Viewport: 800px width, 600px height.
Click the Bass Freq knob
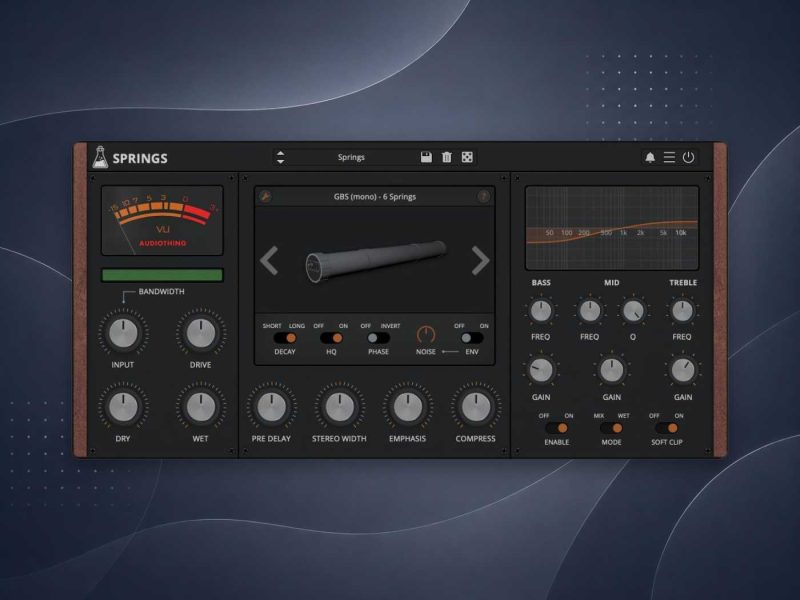(541, 311)
